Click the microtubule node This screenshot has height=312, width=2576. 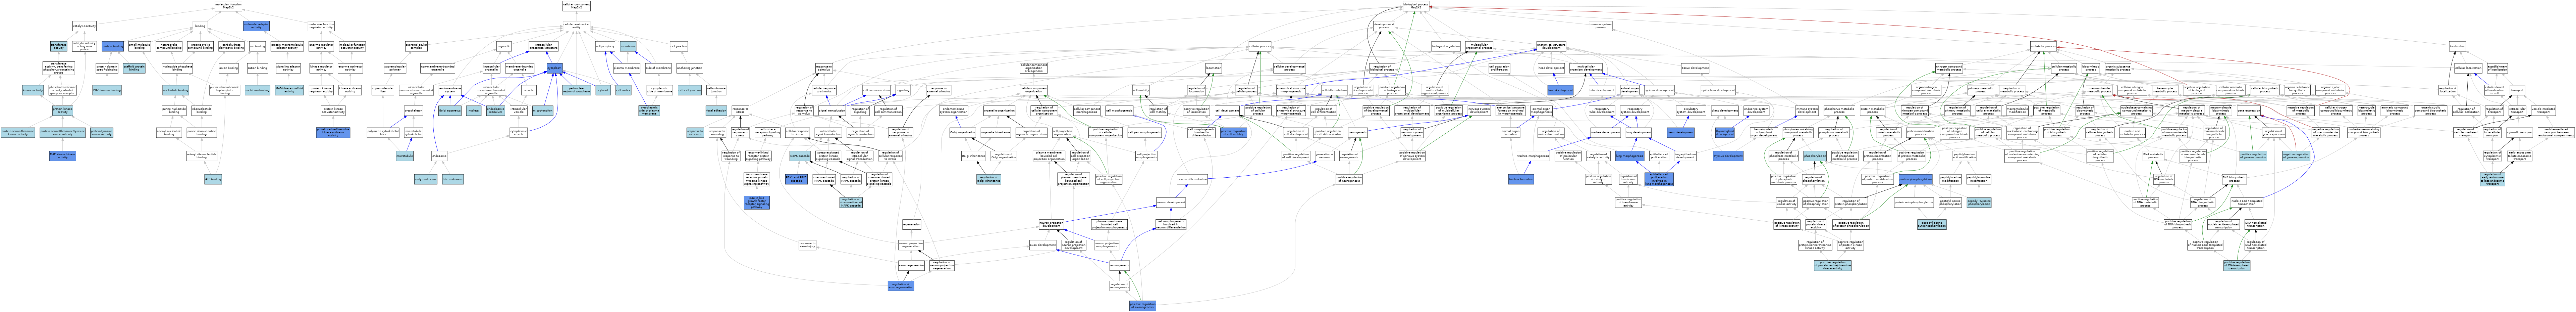(404, 155)
